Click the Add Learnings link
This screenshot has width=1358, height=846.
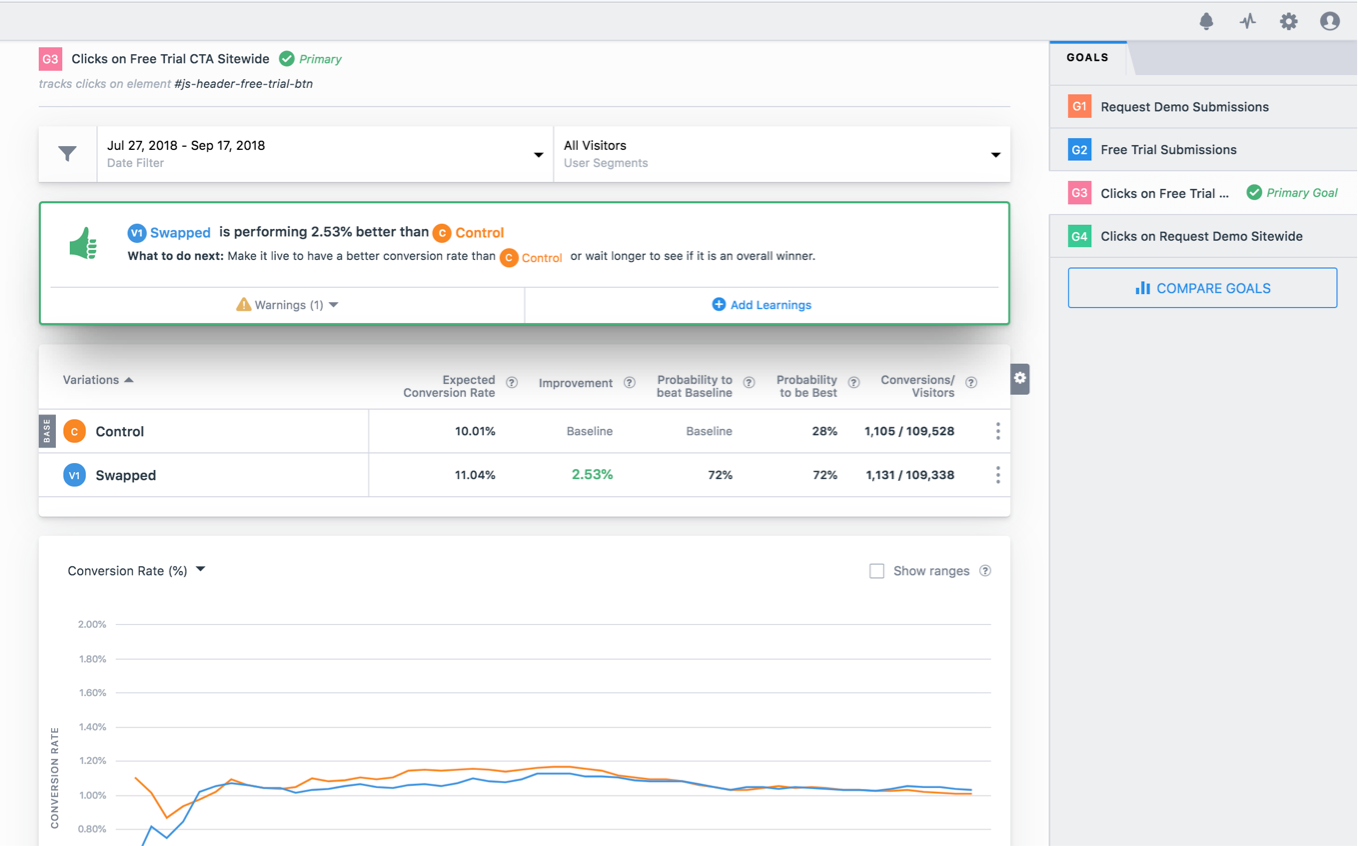[772, 305]
